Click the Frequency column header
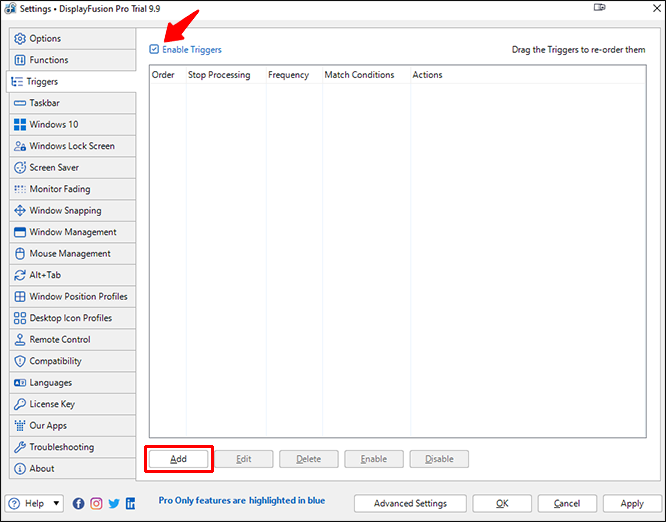Image resolution: width=666 pixels, height=522 pixels. [294, 75]
